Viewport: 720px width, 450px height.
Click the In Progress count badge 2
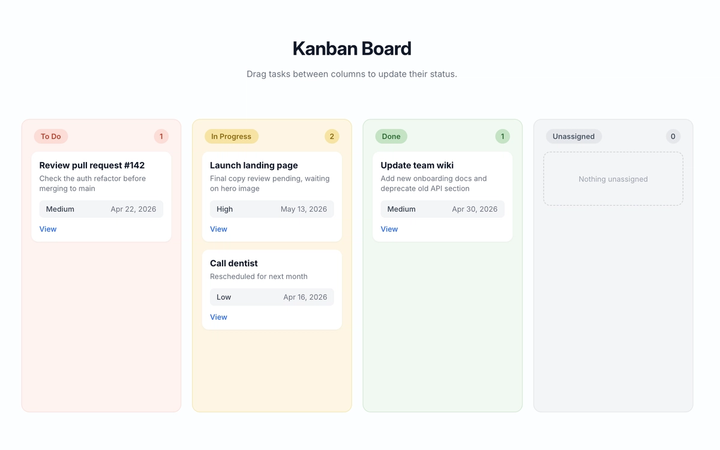pos(332,136)
